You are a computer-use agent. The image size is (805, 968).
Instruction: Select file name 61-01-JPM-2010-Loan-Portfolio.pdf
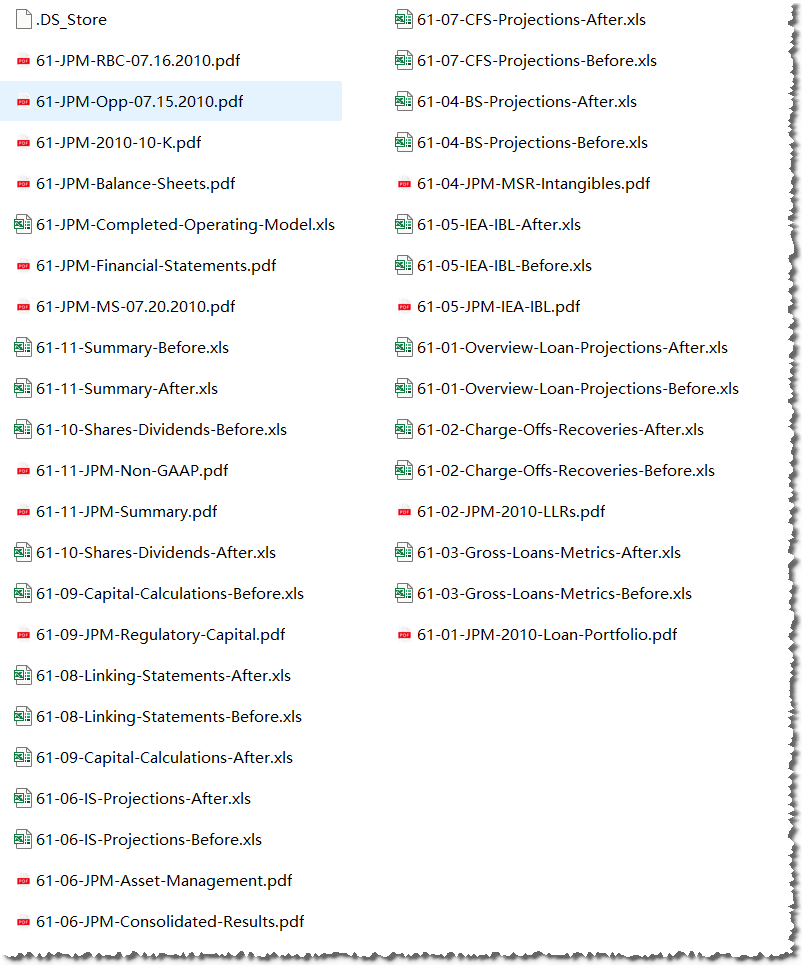pos(548,635)
